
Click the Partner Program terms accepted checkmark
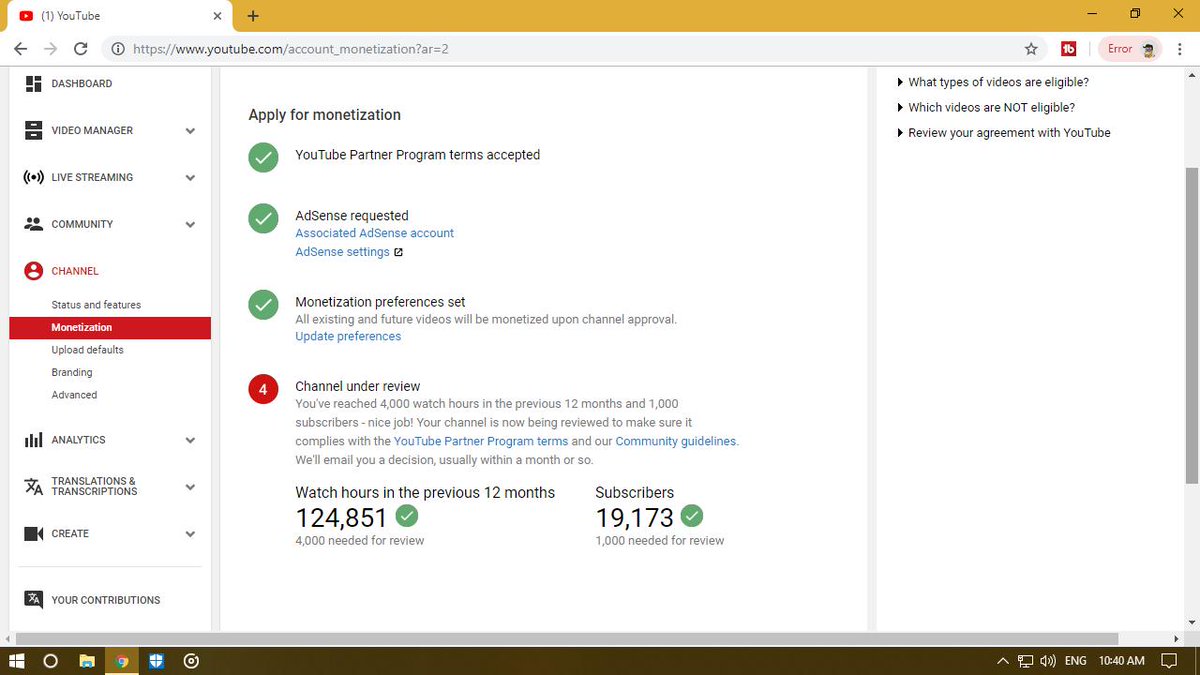point(263,157)
